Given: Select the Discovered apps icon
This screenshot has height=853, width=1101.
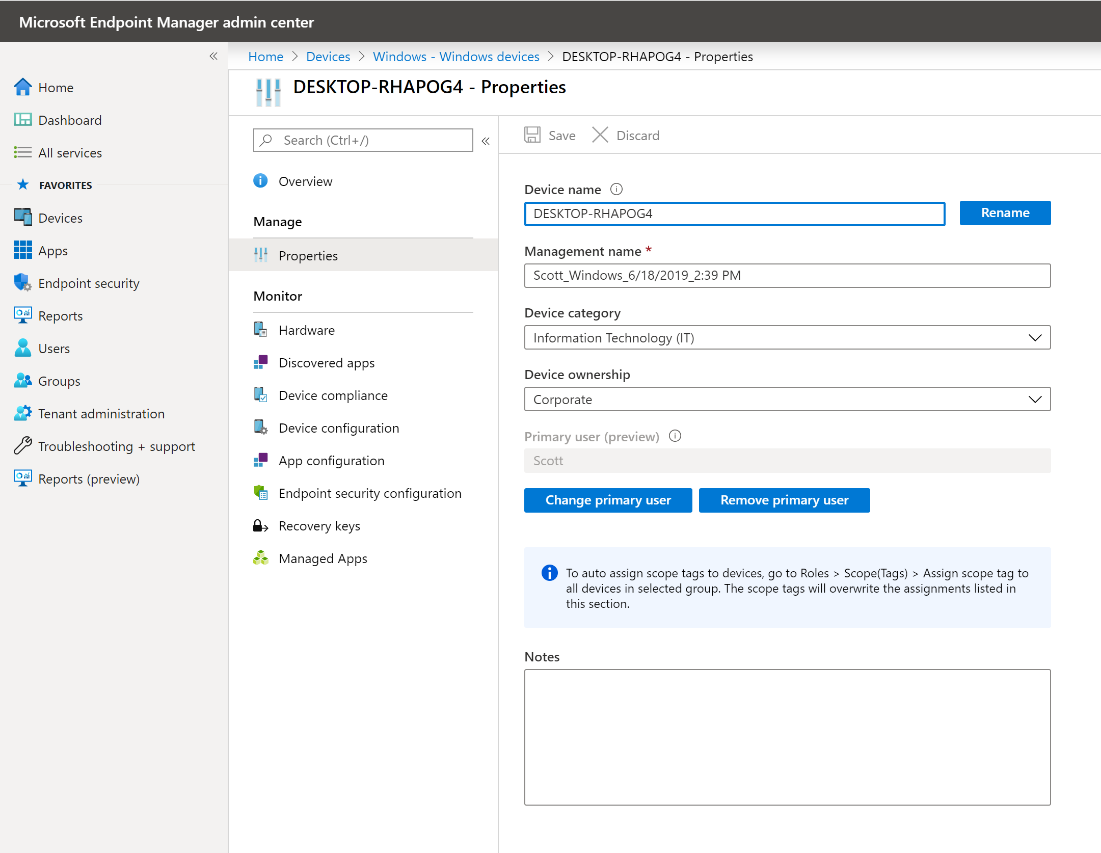Looking at the screenshot, I should [x=260, y=362].
